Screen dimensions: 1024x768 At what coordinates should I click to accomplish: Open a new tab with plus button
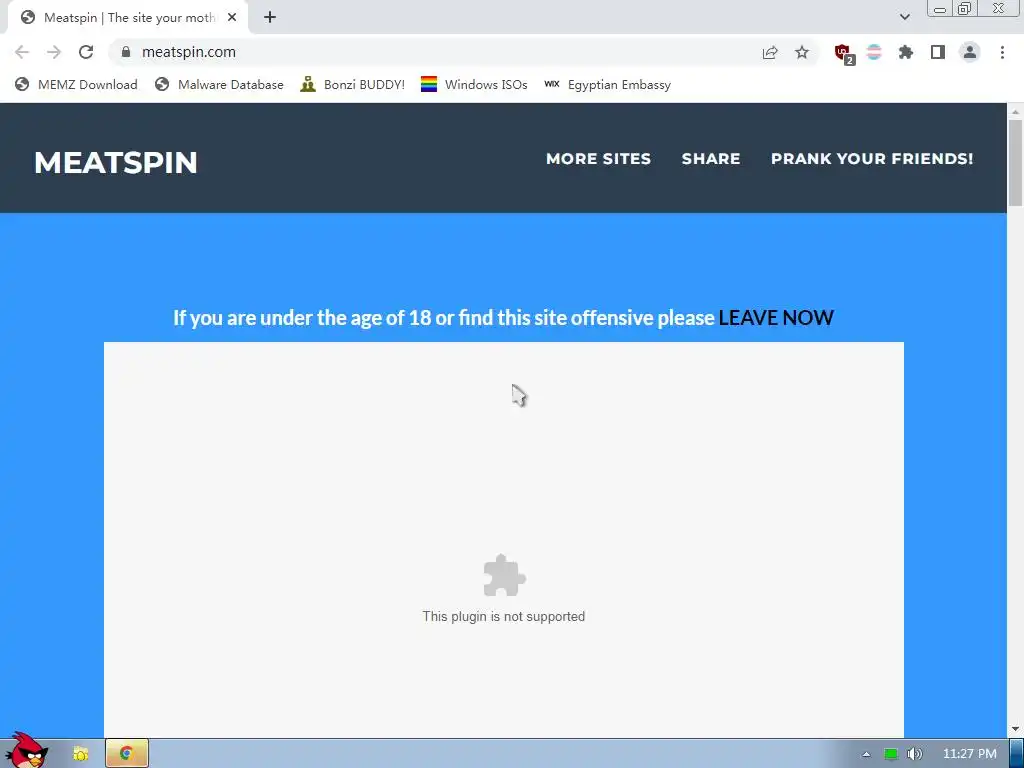(270, 17)
